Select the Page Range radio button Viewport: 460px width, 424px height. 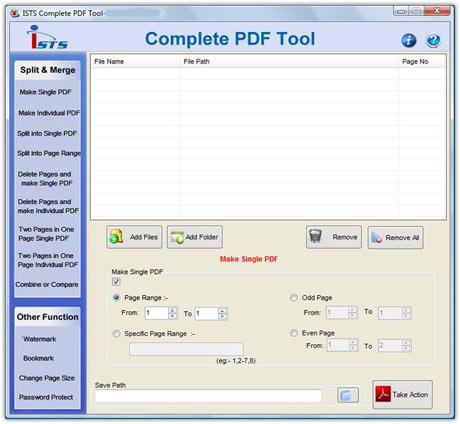[116, 298]
